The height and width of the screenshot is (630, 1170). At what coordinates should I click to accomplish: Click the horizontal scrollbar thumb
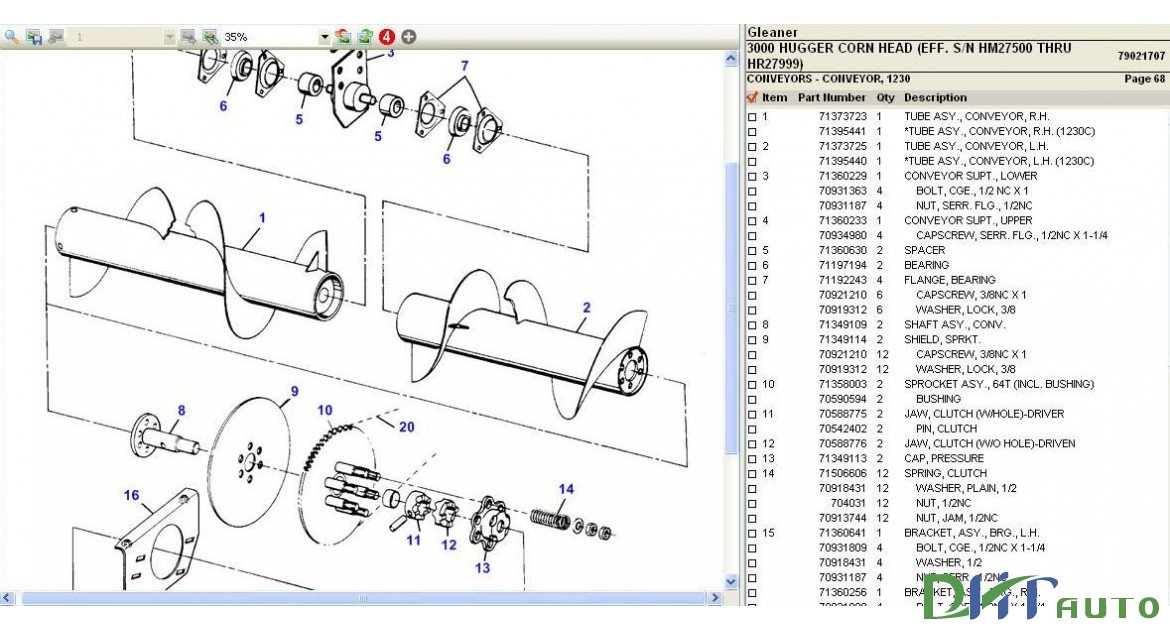[363, 598]
